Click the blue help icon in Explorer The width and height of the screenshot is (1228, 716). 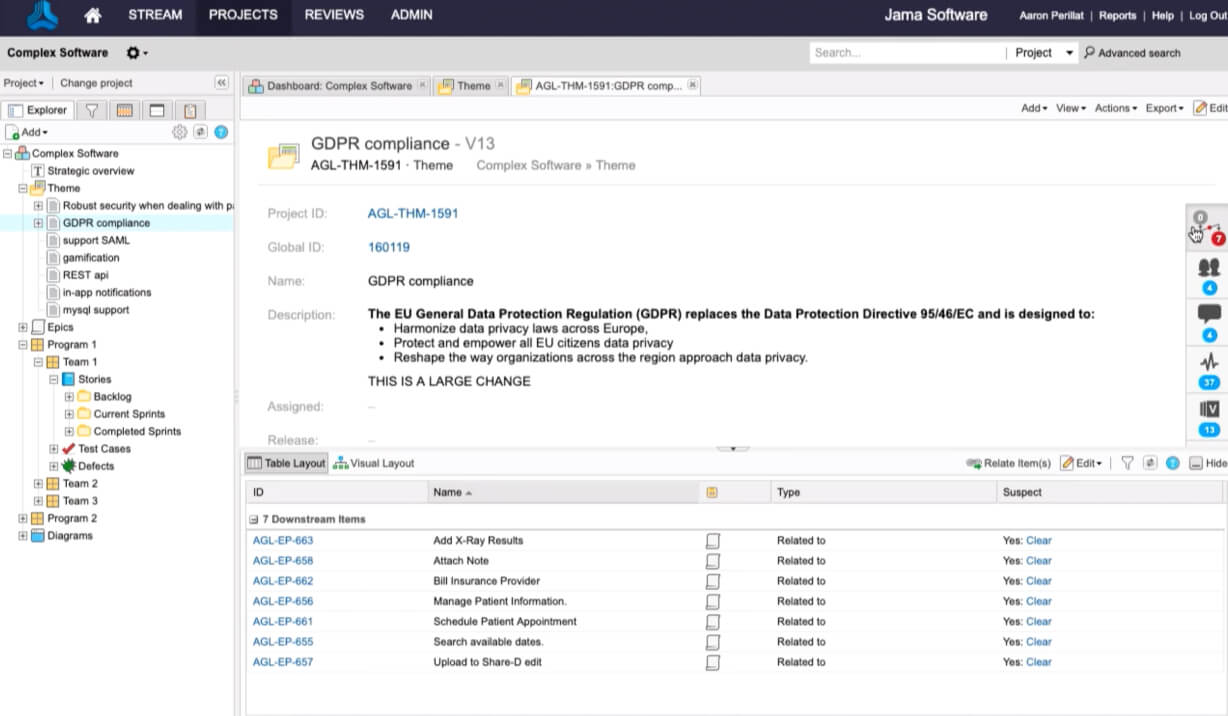[221, 132]
